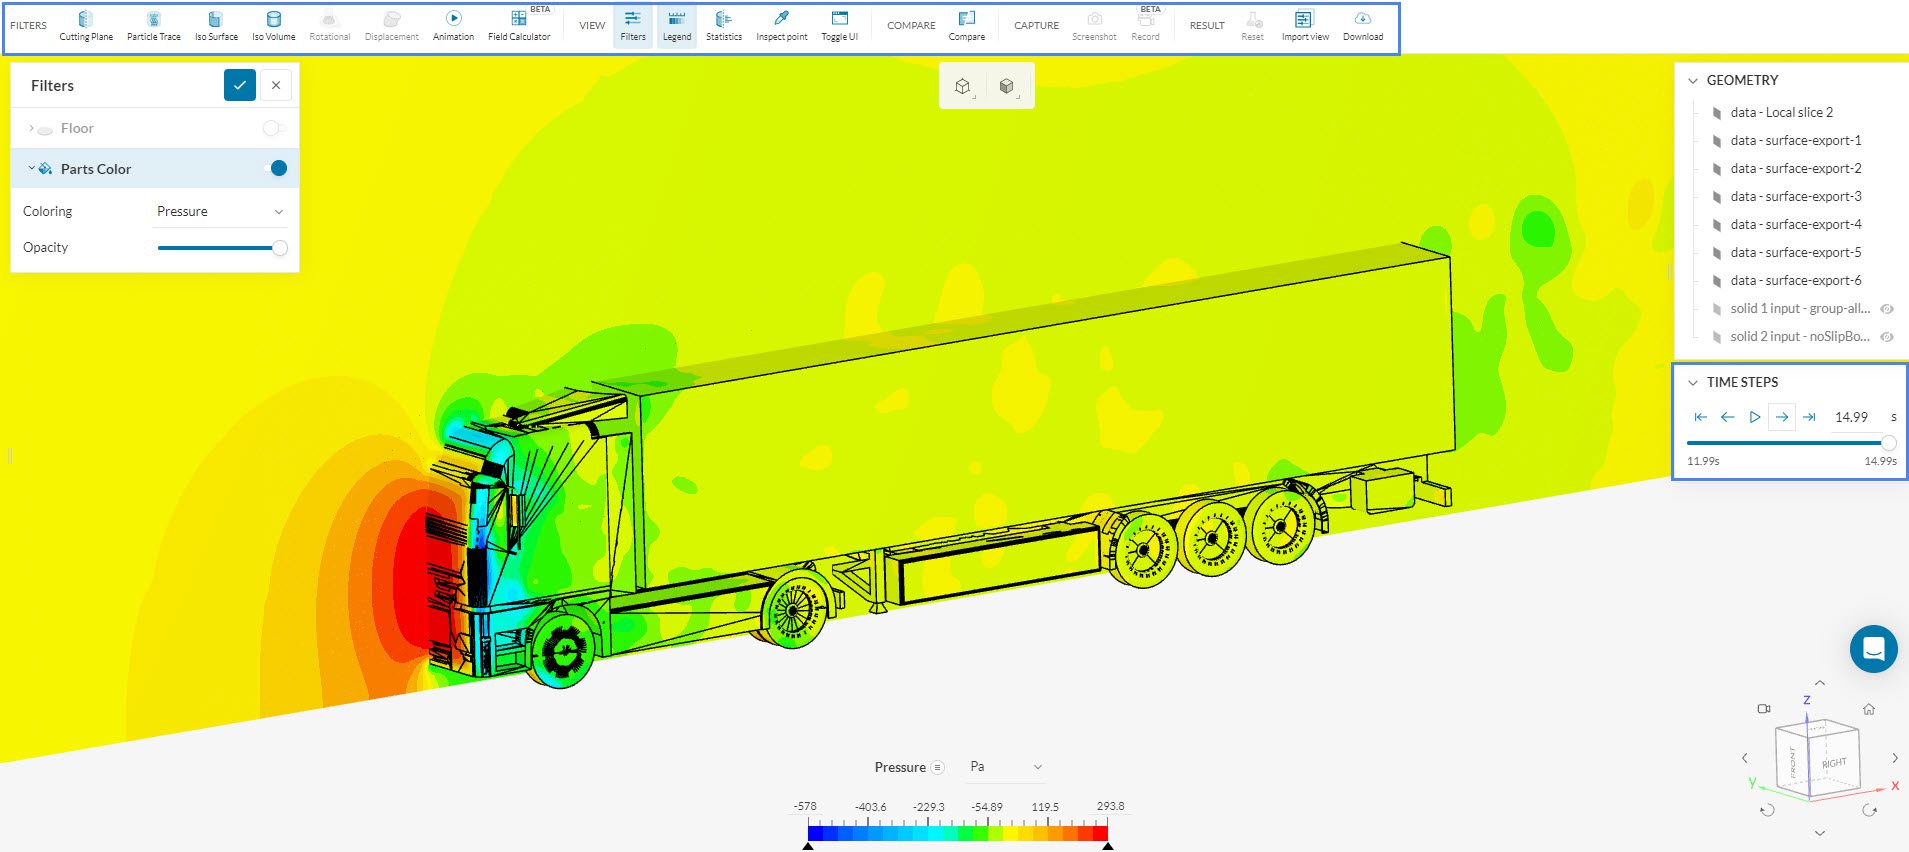The width and height of the screenshot is (1909, 852).
Task: Toggle visibility of solid 1 input
Action: (1887, 309)
